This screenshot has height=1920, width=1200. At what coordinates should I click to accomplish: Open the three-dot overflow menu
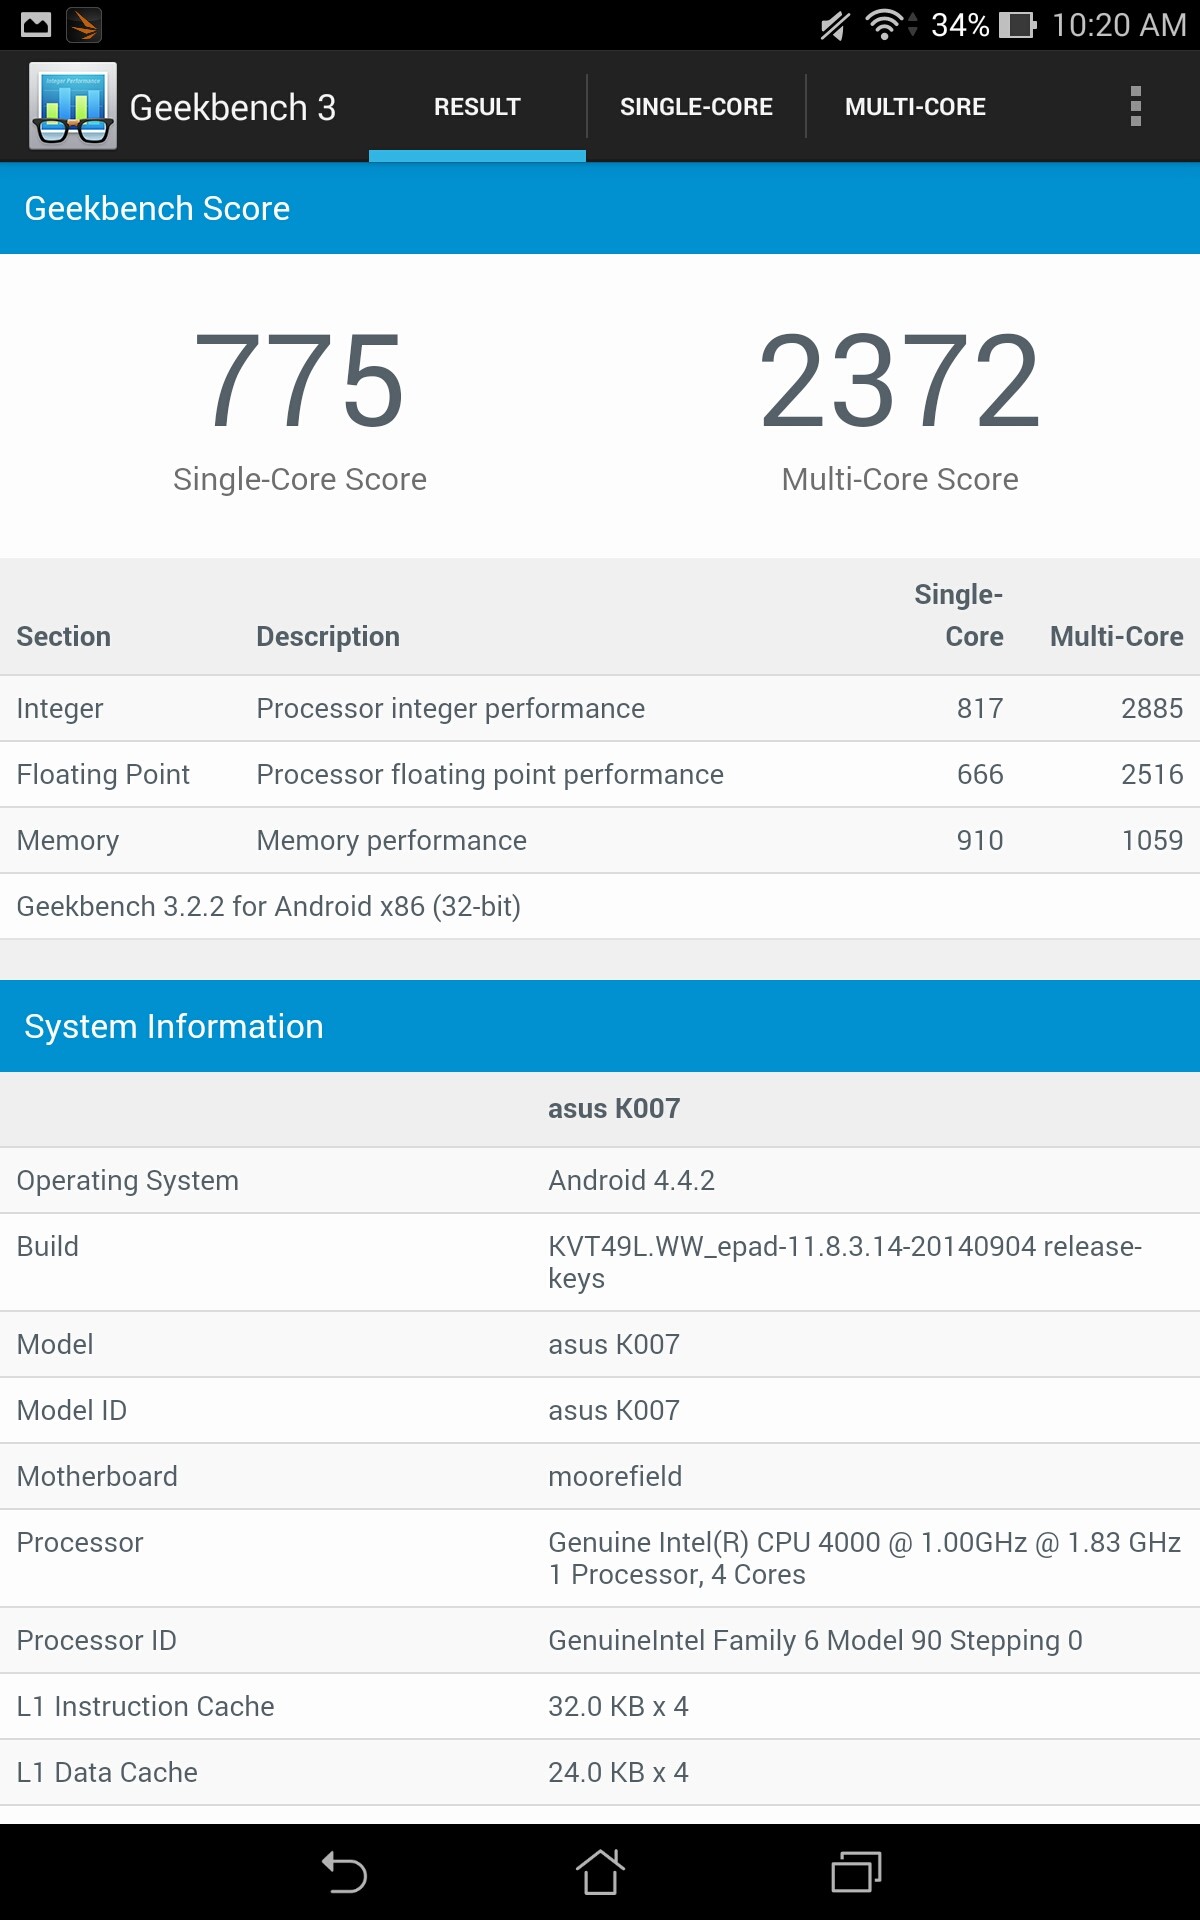pyautogui.click(x=1135, y=106)
